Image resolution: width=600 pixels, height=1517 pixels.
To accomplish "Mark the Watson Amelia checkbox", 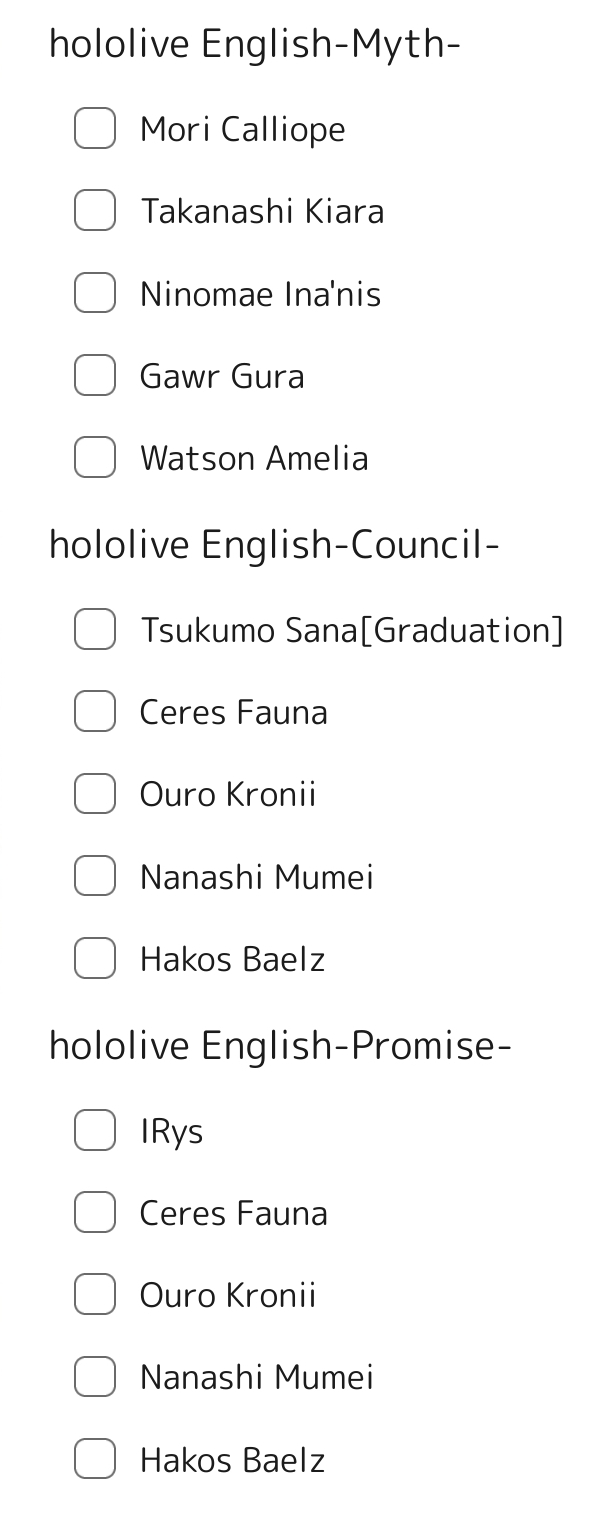I will click(x=95, y=457).
